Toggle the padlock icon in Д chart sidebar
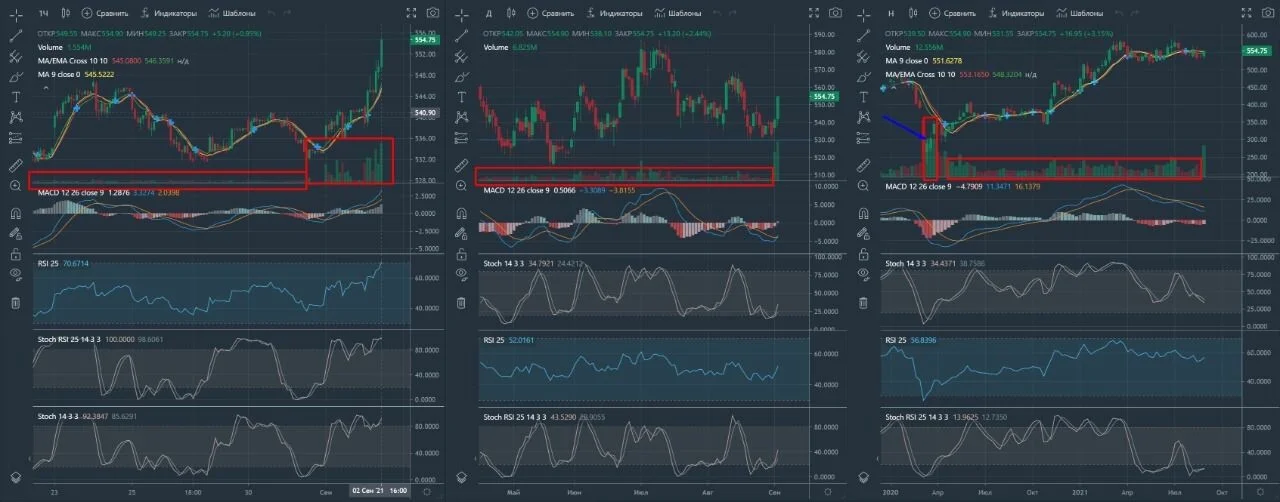Screen dimensions: 1280x502 462,253
